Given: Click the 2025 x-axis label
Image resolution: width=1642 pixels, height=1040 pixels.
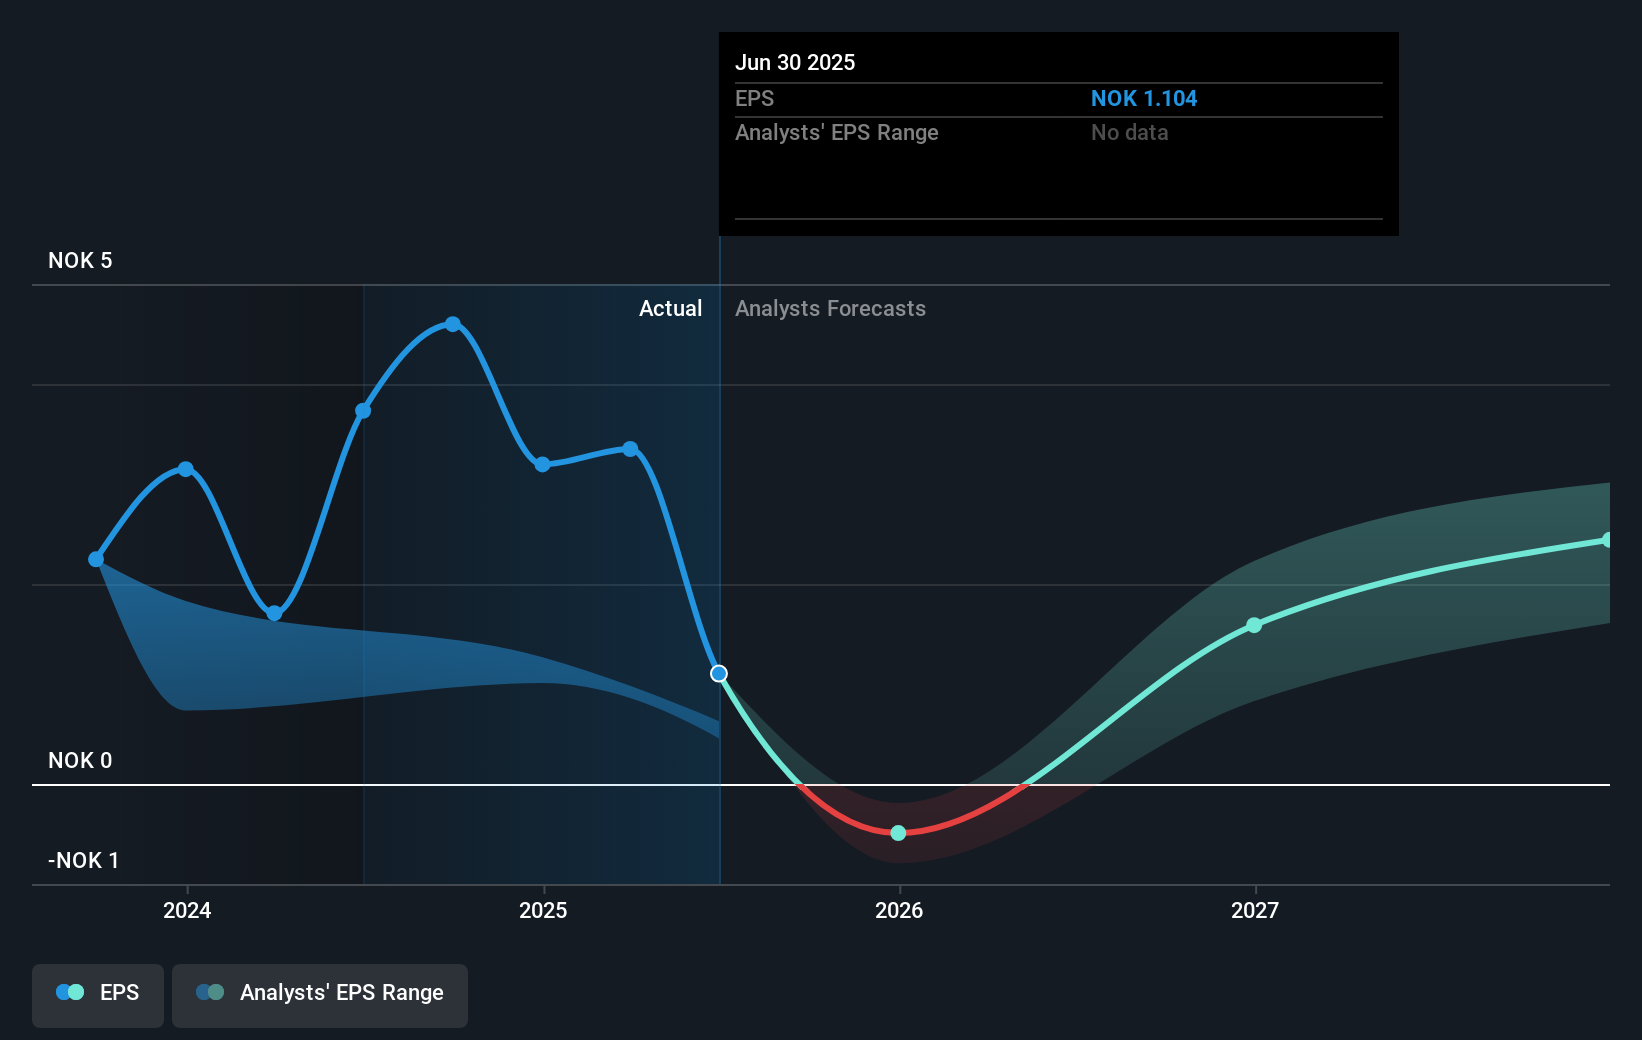Looking at the screenshot, I should [x=543, y=910].
